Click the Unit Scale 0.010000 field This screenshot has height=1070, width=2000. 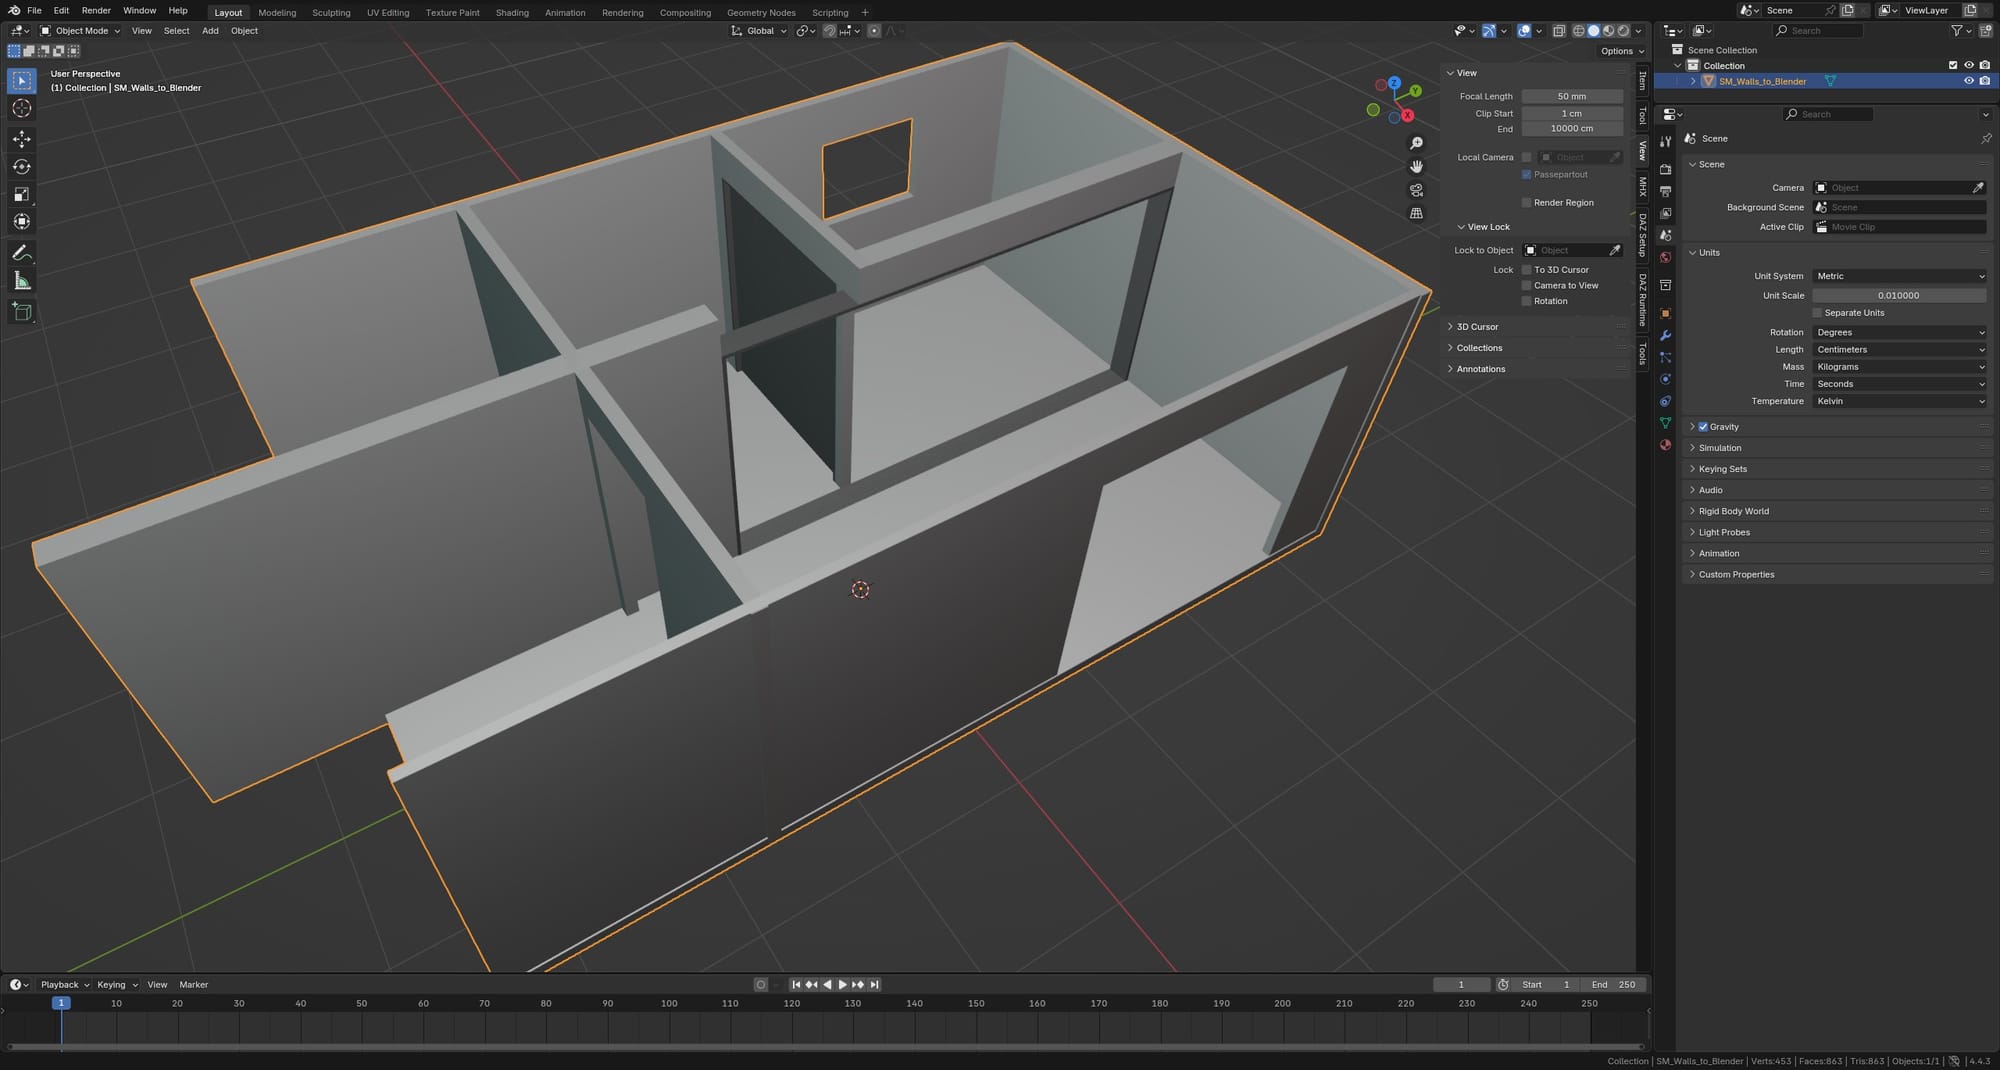coord(1899,296)
